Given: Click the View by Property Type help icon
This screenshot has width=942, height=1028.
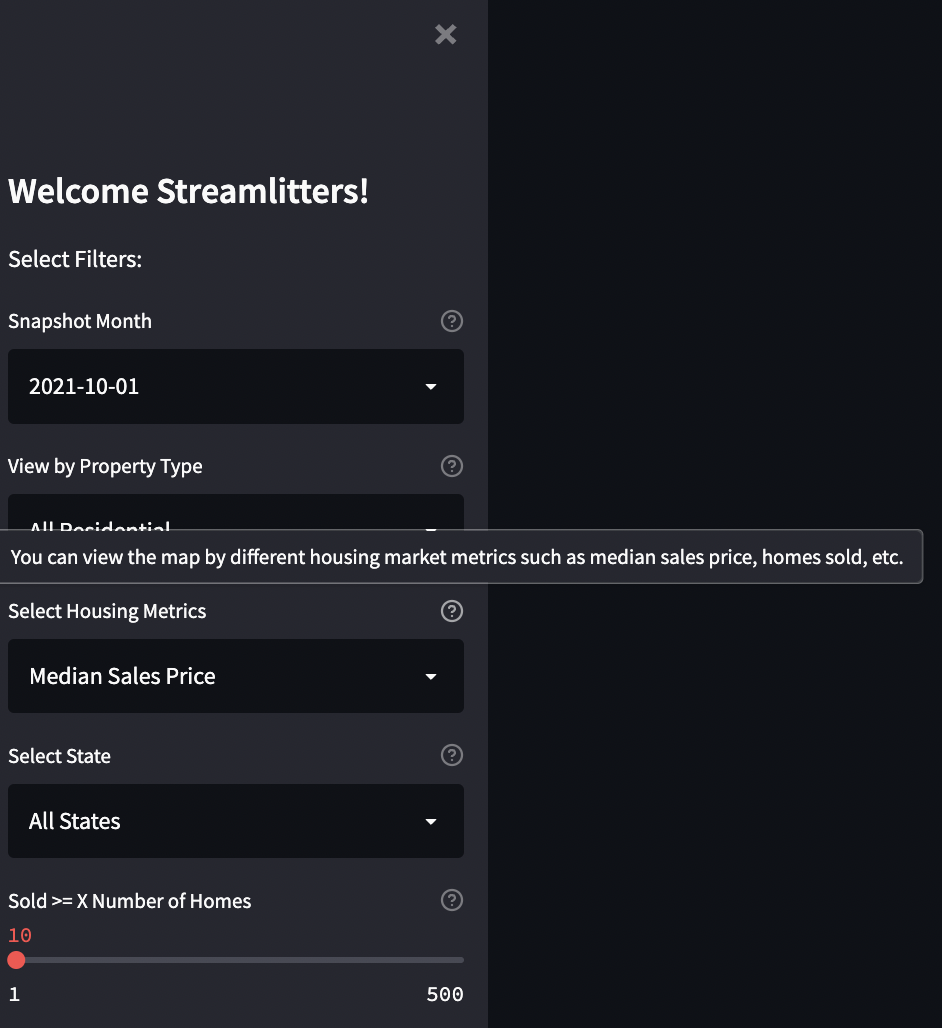Looking at the screenshot, I should point(451,466).
